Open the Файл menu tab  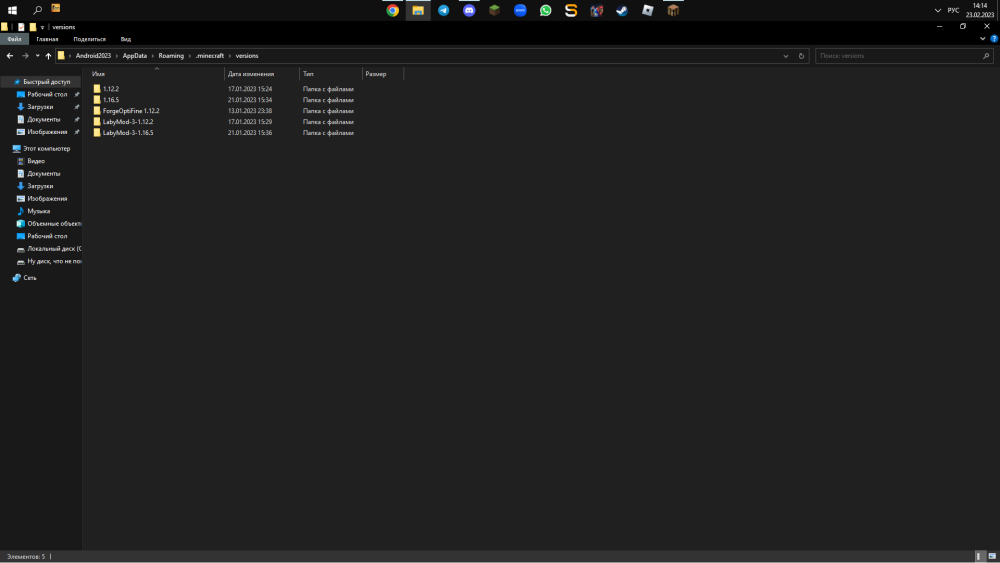click(x=14, y=40)
